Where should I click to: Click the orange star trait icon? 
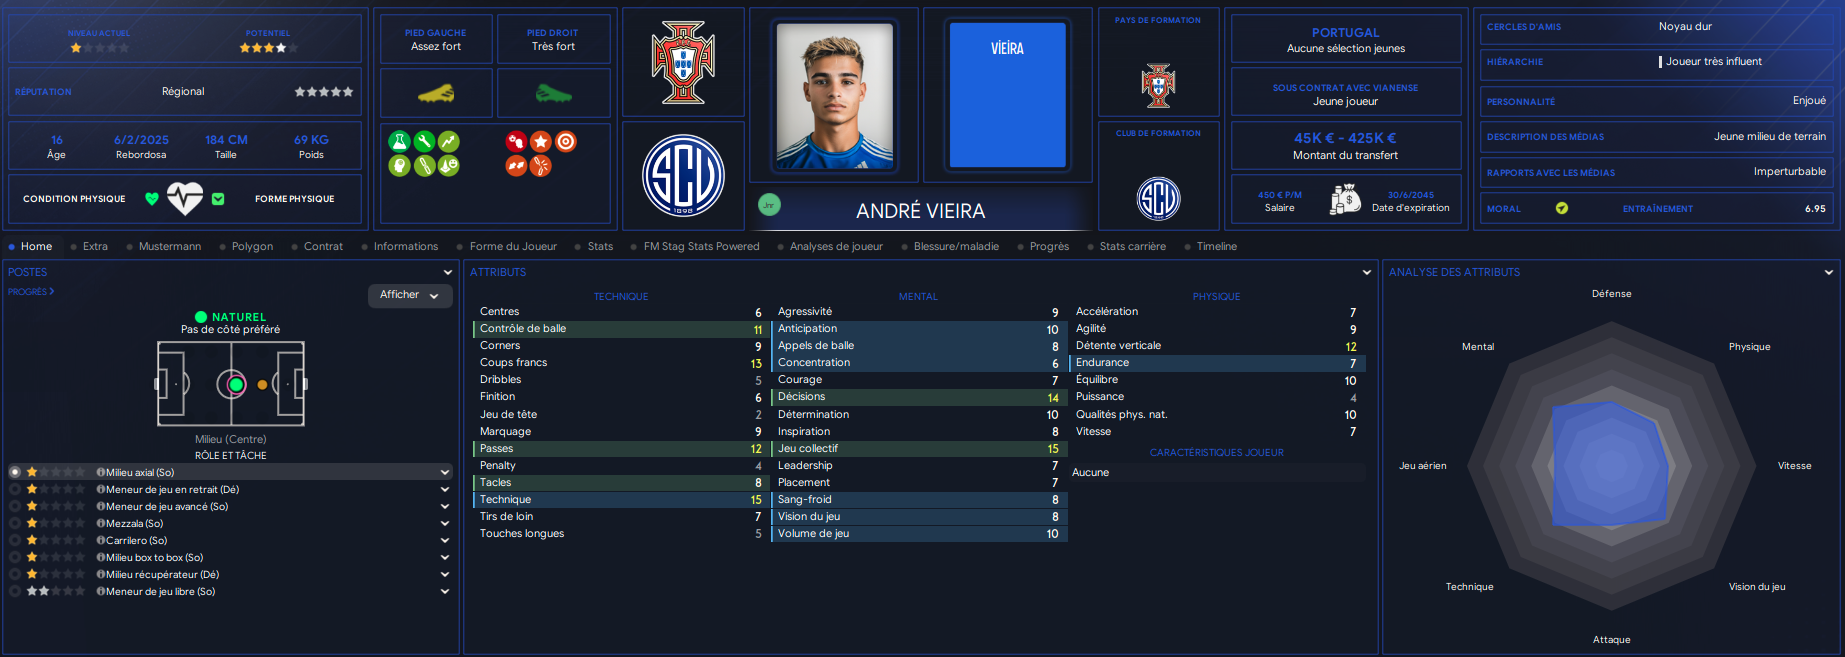541,141
